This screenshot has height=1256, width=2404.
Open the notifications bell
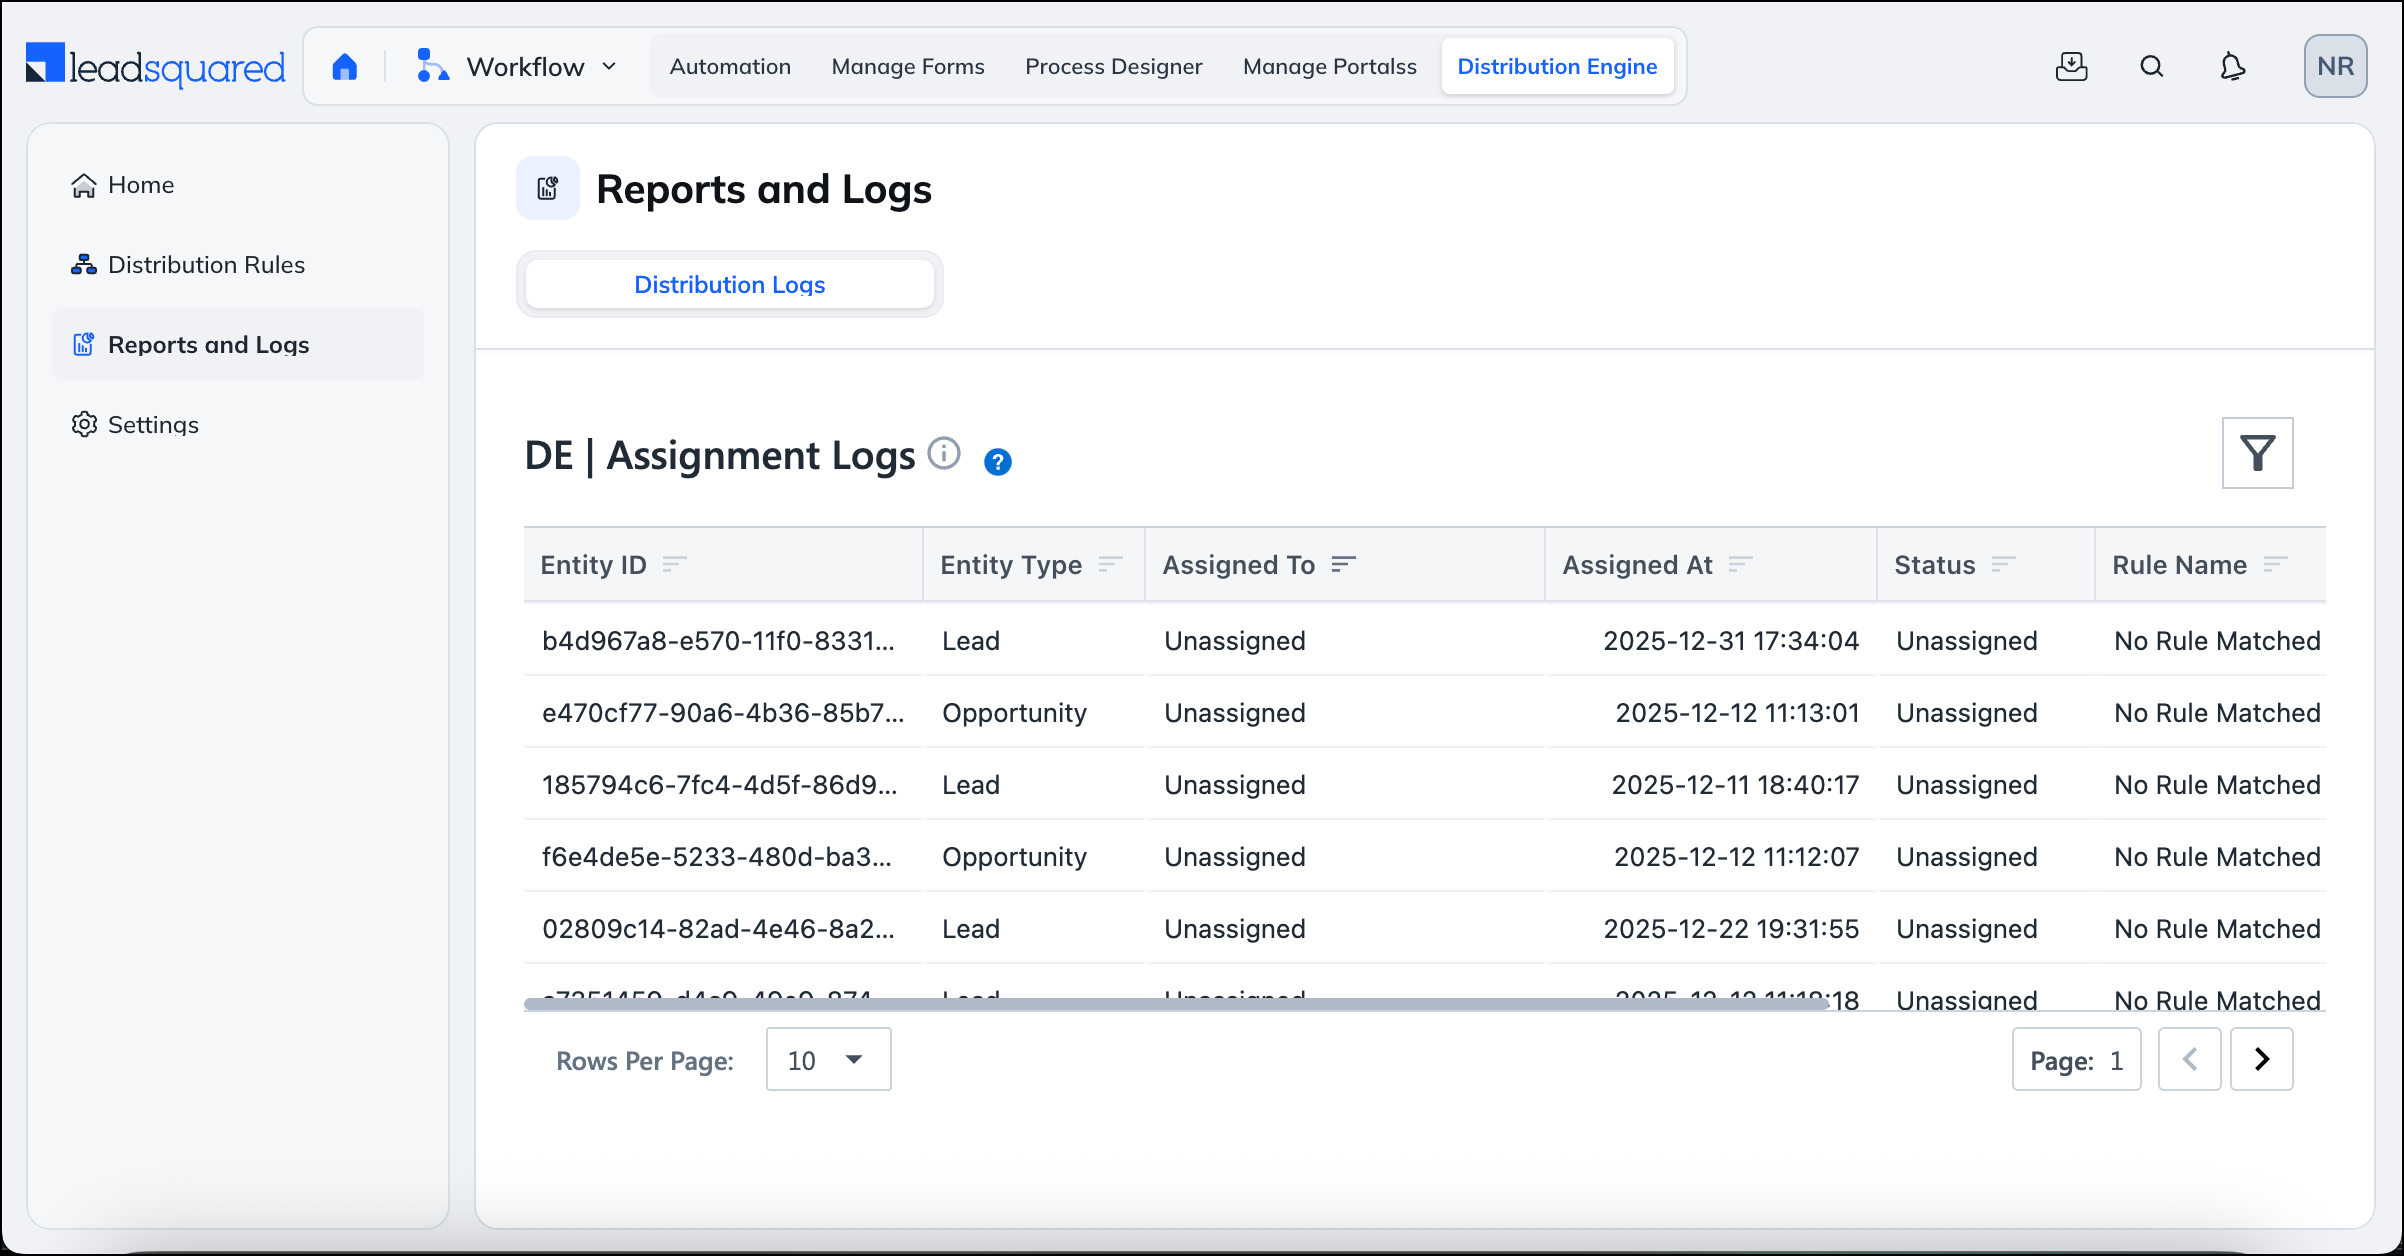[2232, 66]
